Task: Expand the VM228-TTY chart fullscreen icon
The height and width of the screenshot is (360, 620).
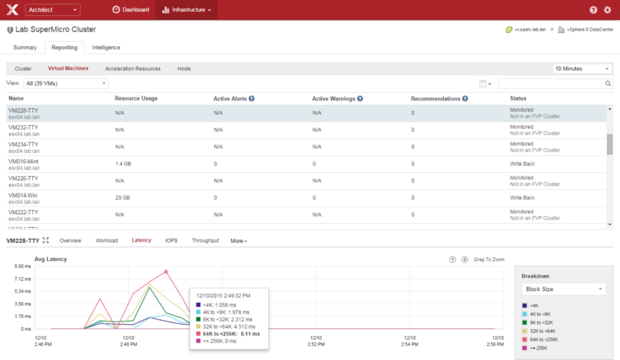Action: coord(46,240)
